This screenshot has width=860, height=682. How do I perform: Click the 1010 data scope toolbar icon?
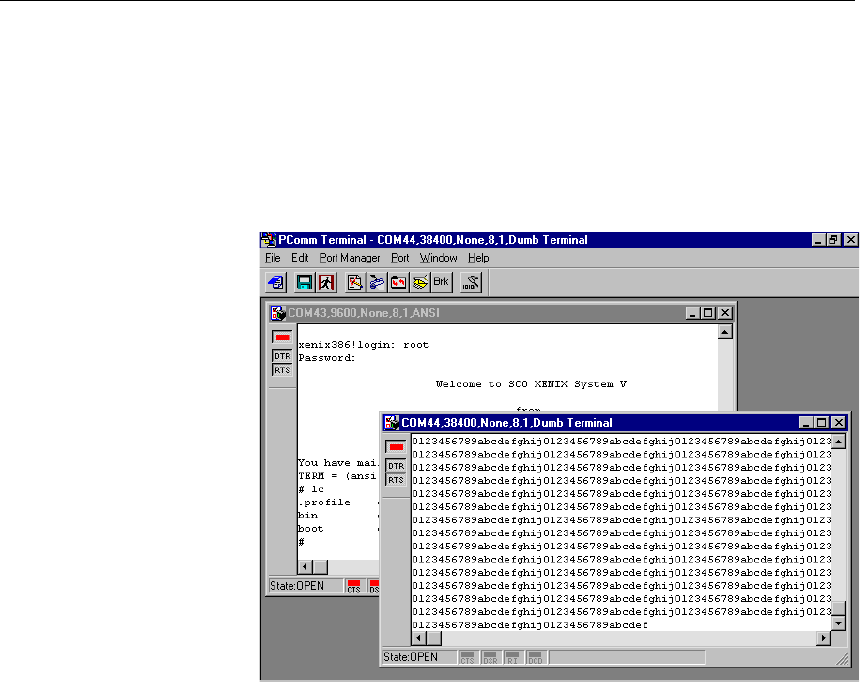pos(471,283)
